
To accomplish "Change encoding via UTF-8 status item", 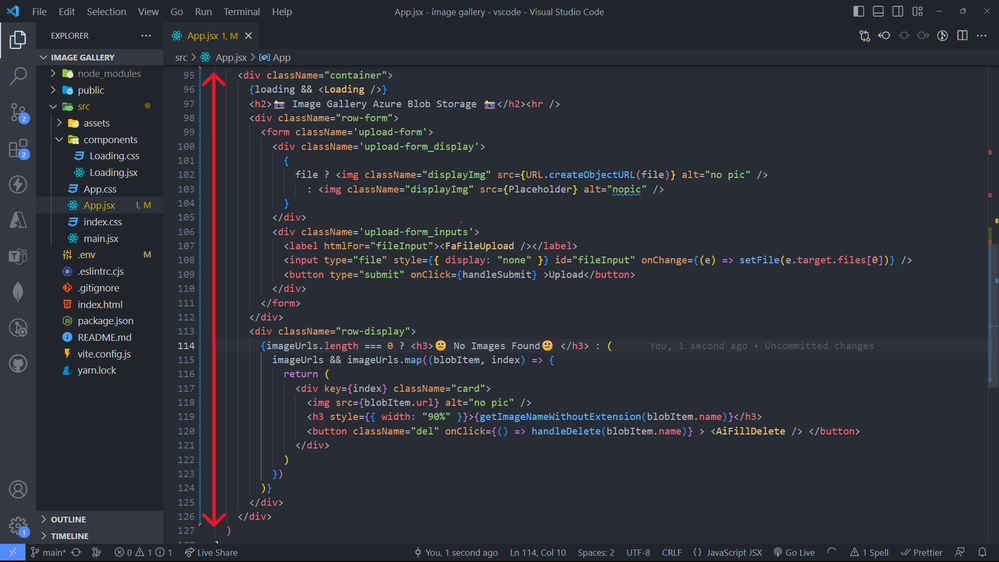I will tap(638, 552).
